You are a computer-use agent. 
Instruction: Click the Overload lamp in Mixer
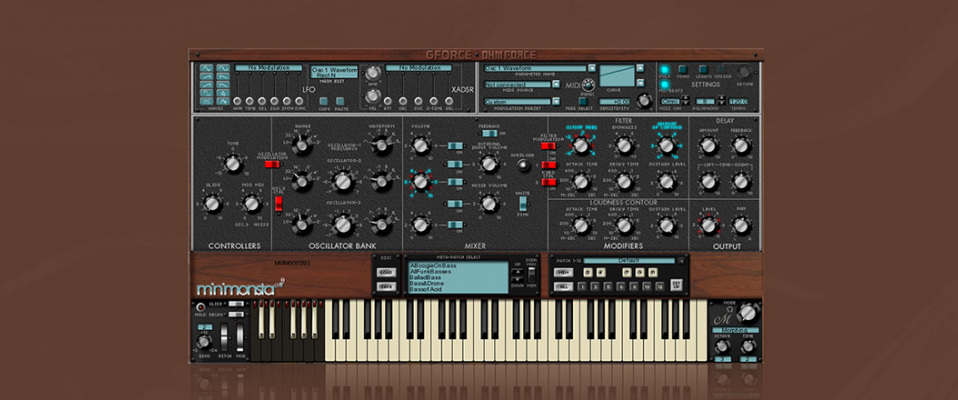(524, 165)
